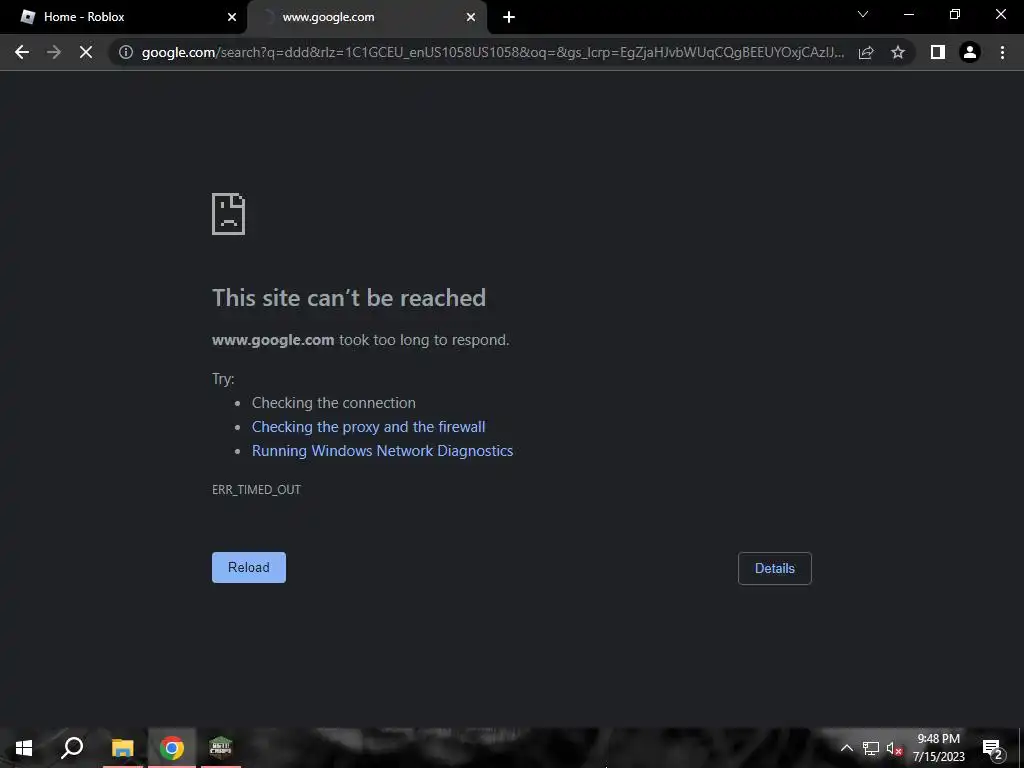
Task: Select the www.google.com tab
Action: 368,17
